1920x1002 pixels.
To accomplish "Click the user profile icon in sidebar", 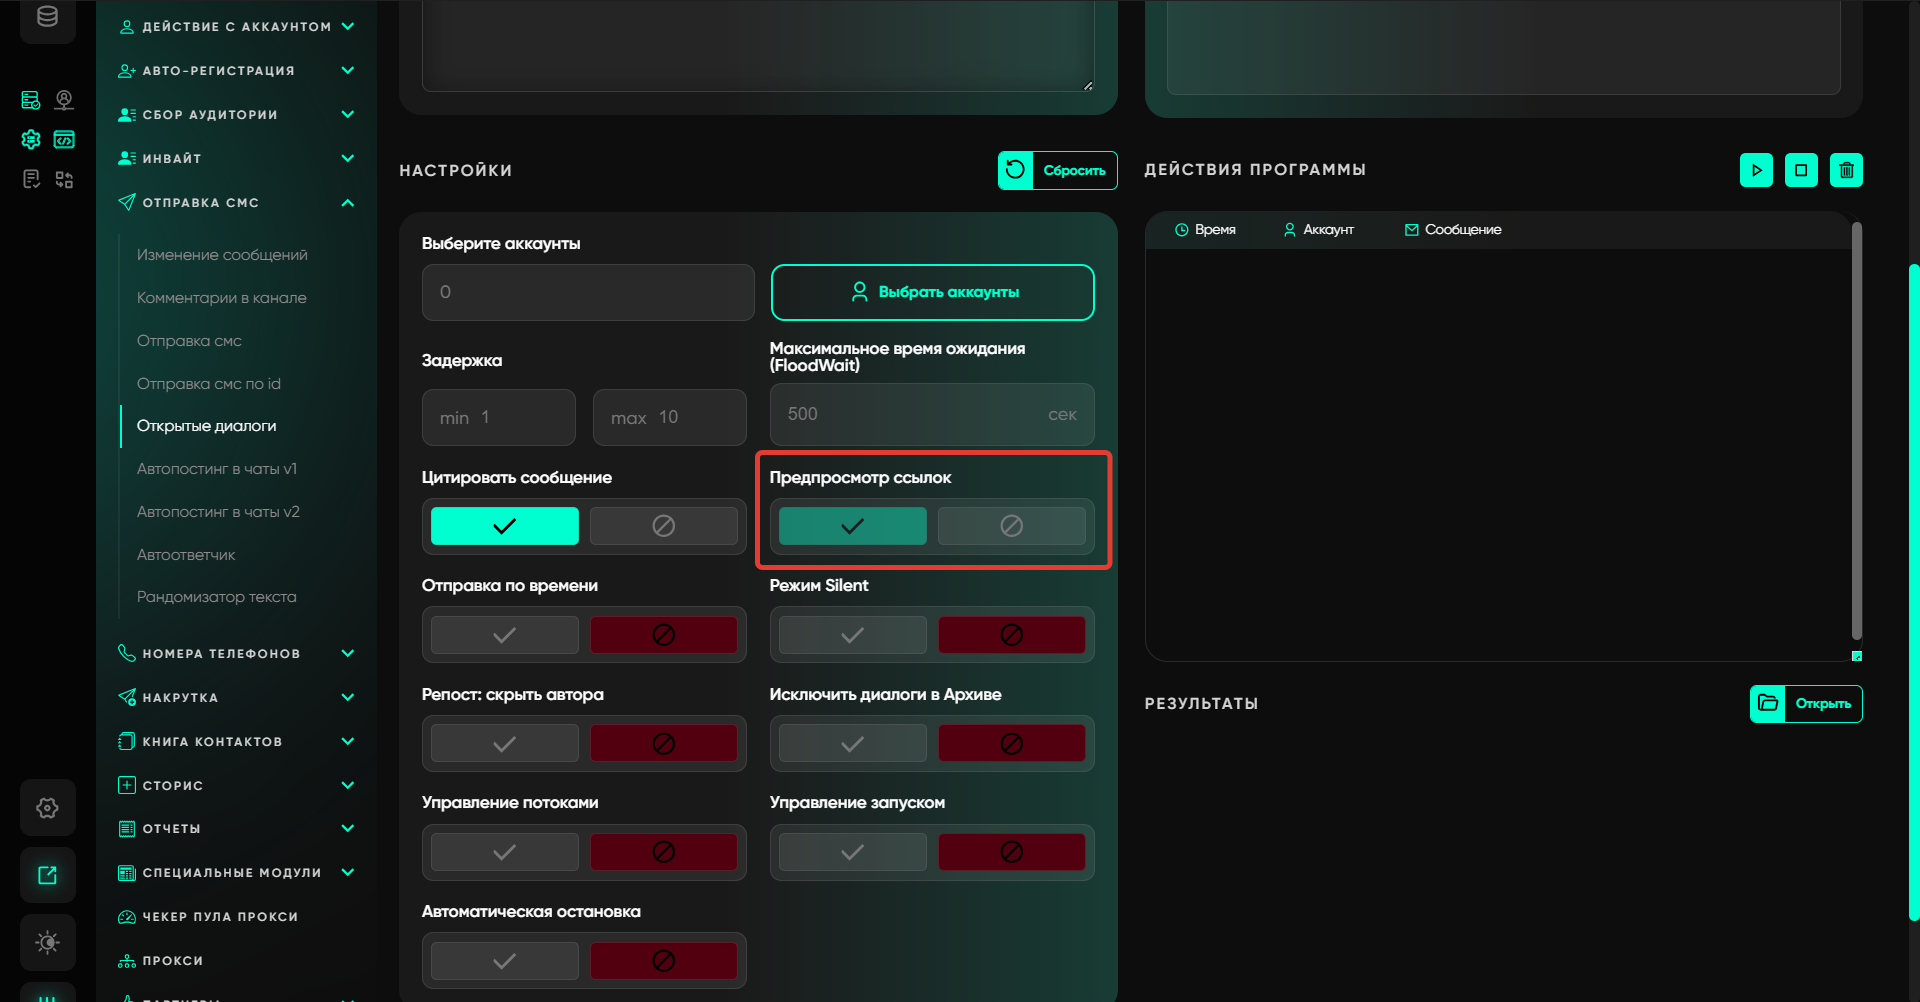I will click(x=64, y=100).
